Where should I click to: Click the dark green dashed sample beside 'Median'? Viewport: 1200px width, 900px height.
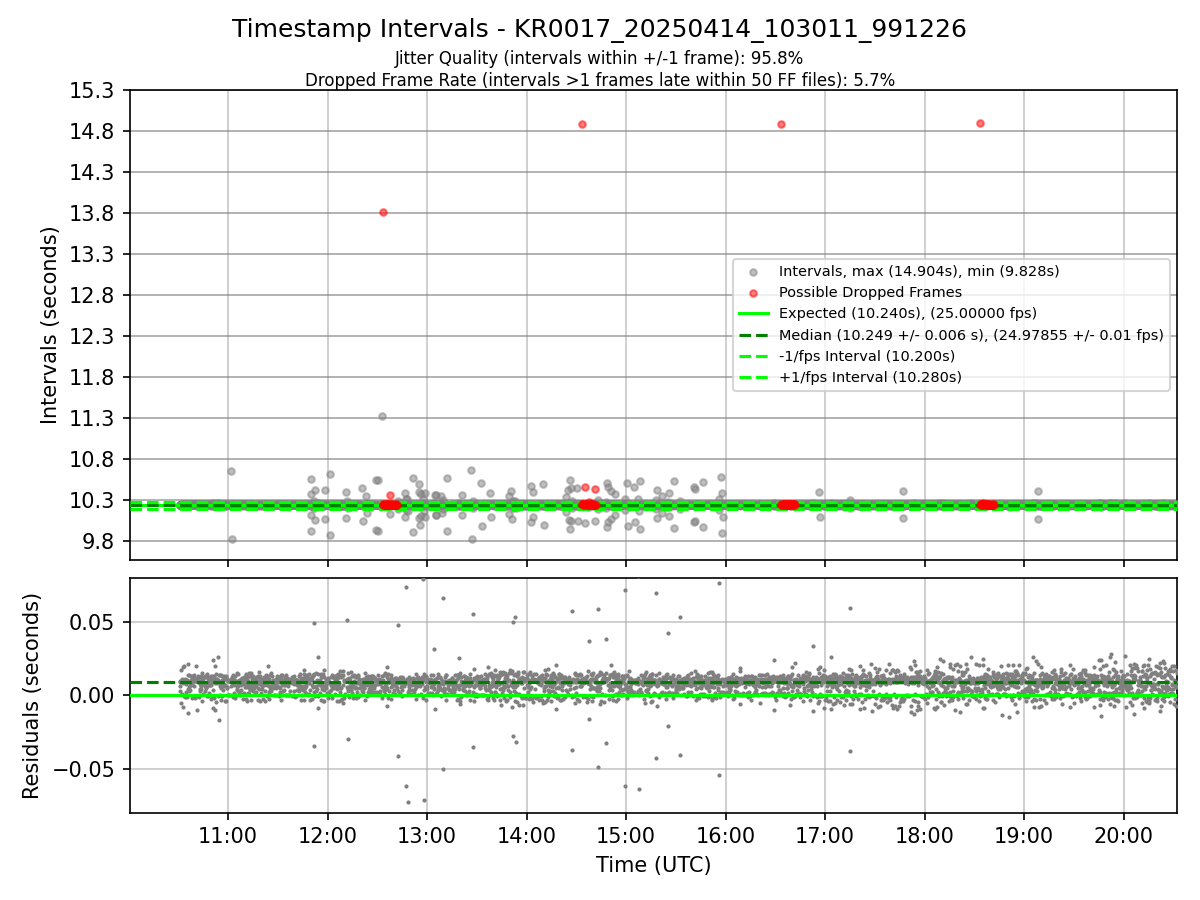click(754, 335)
